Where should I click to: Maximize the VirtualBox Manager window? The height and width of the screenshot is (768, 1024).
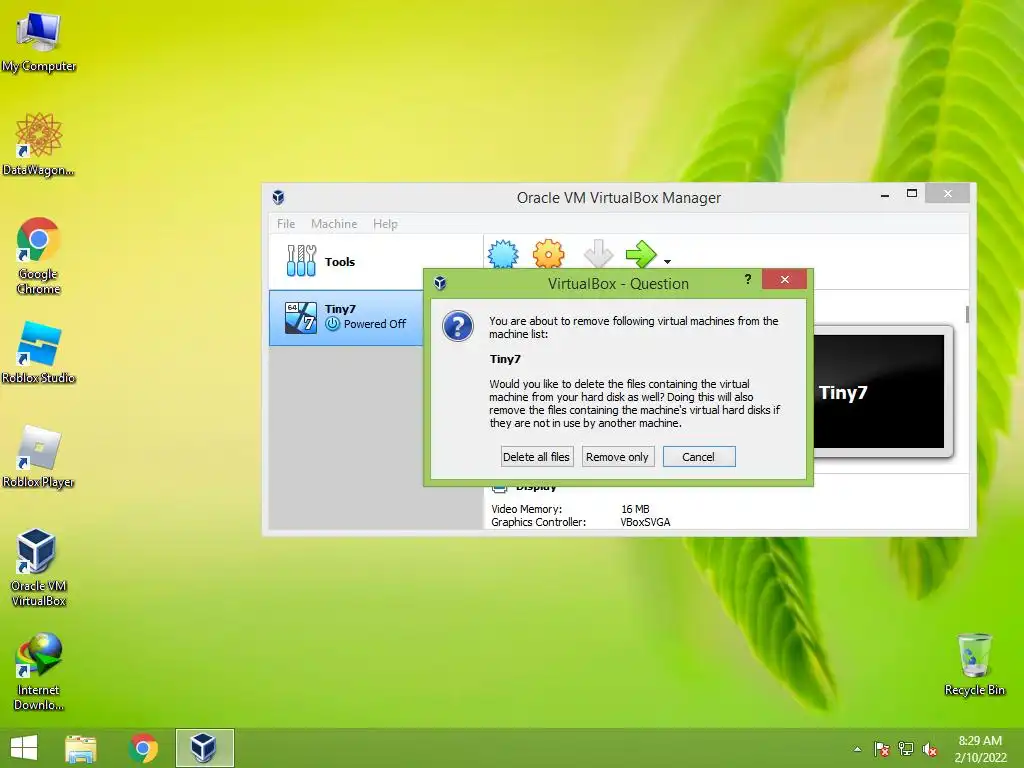pos(912,193)
